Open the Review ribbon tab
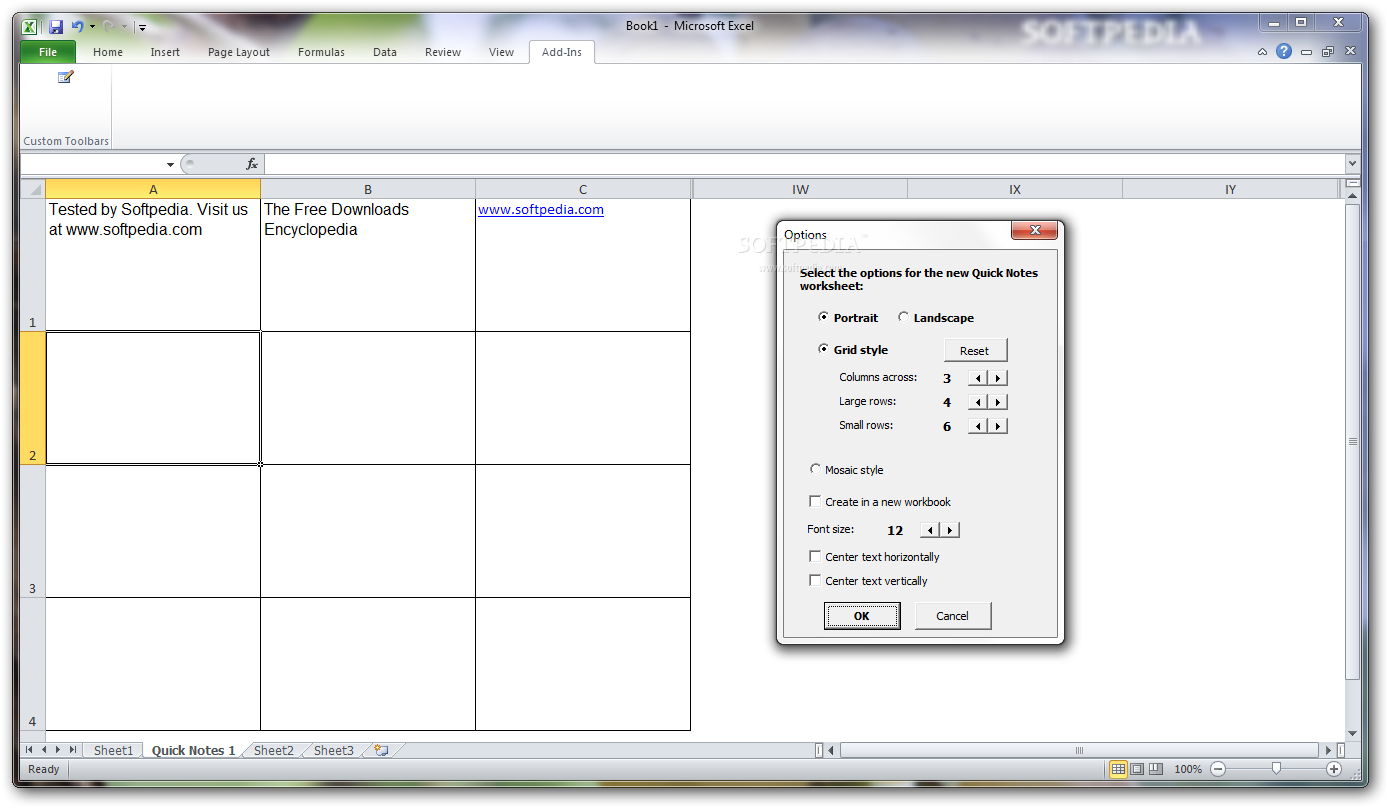 [x=443, y=52]
